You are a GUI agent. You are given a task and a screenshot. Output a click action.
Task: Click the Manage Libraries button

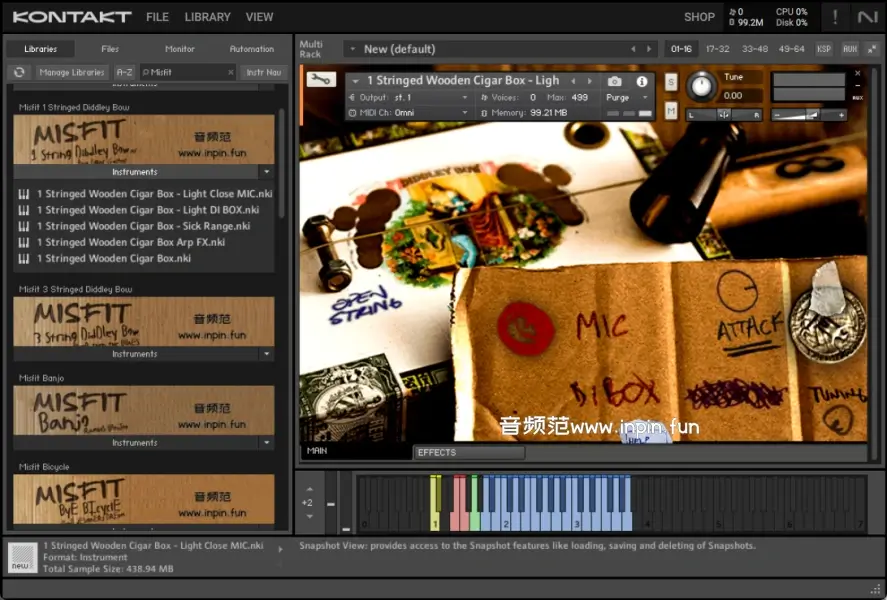click(72, 72)
